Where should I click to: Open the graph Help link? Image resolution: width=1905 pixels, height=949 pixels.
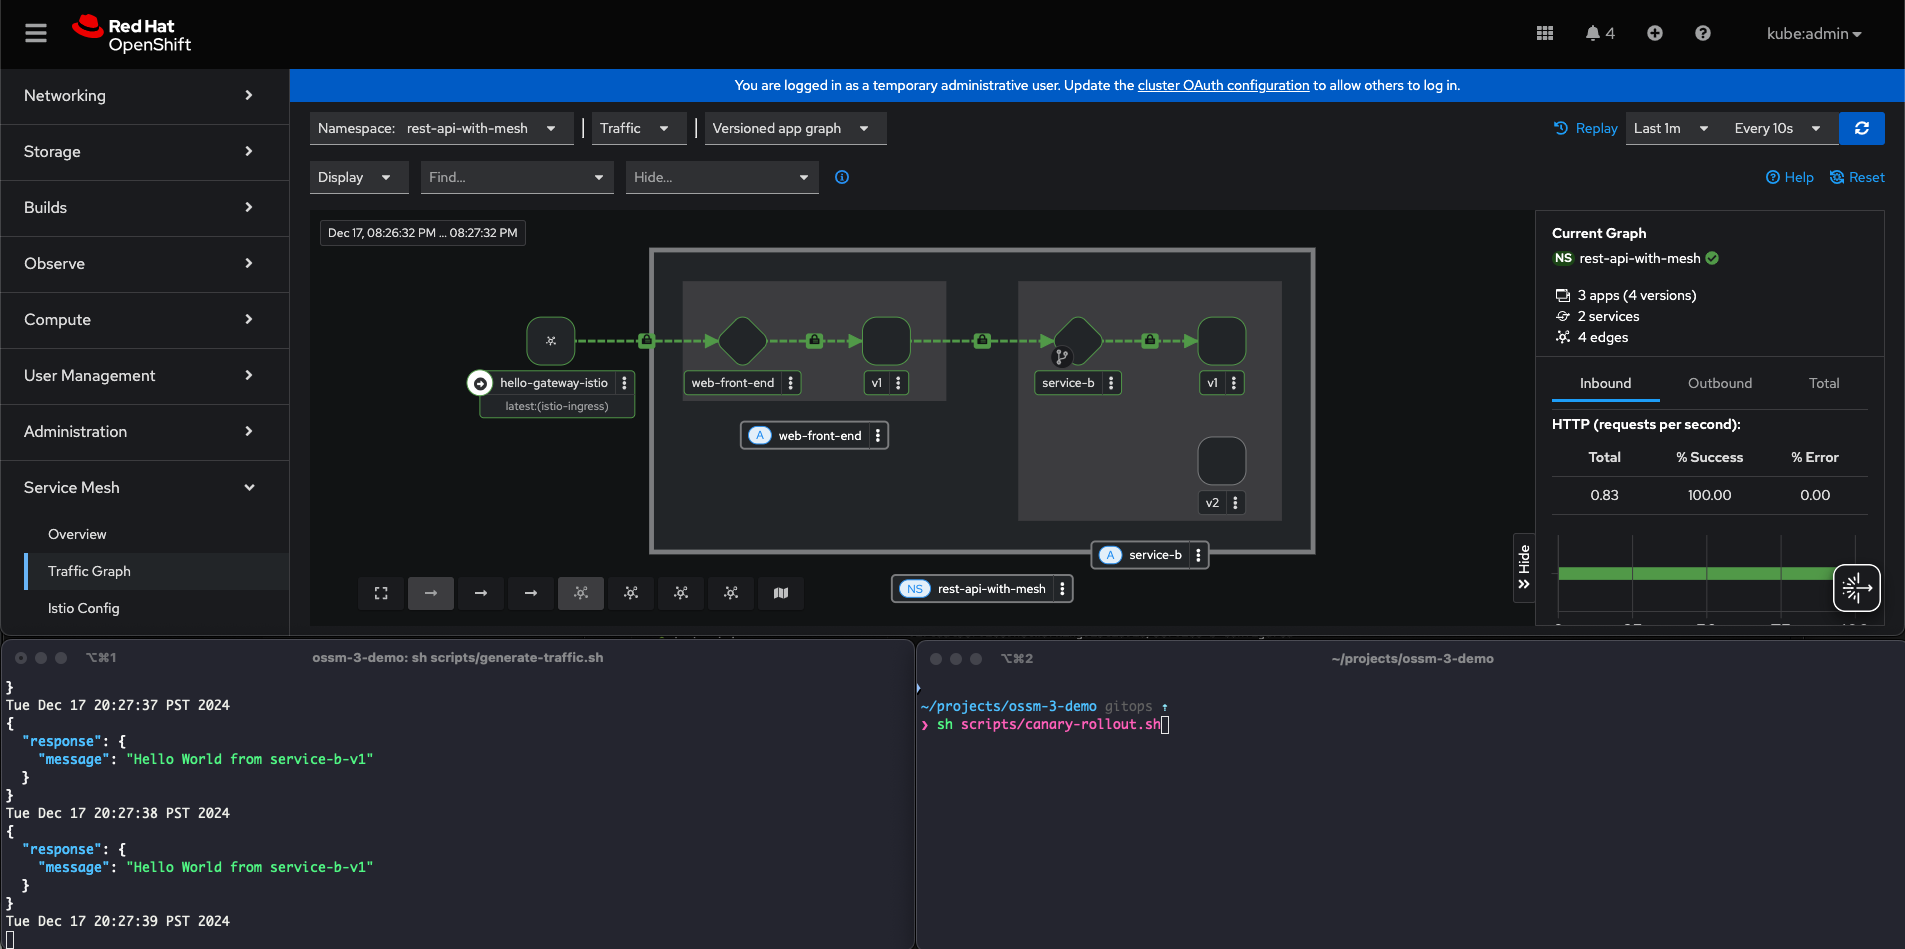click(x=1789, y=177)
